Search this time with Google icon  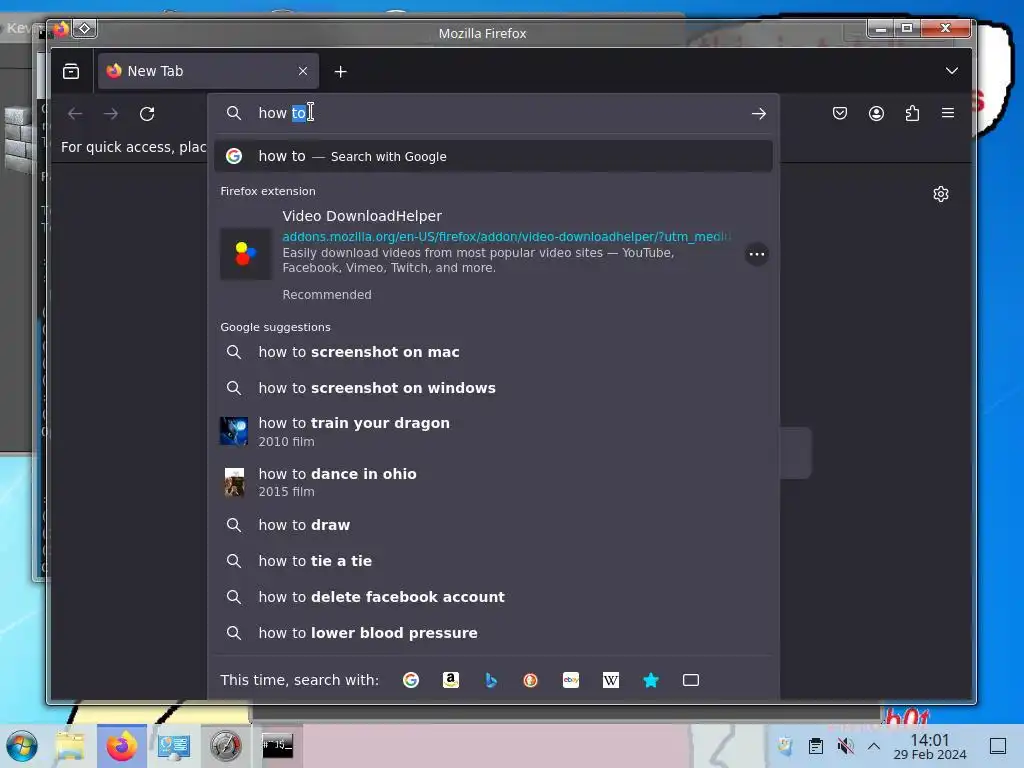pos(411,680)
